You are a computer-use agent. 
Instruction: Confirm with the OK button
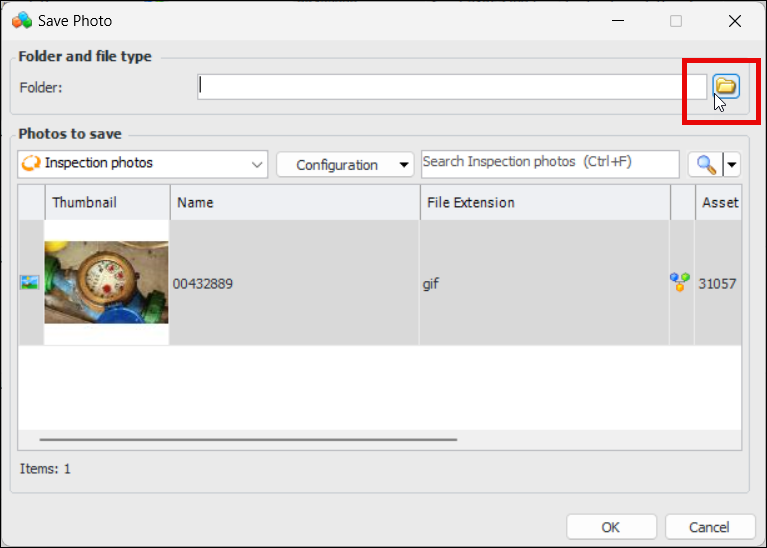pos(611,527)
